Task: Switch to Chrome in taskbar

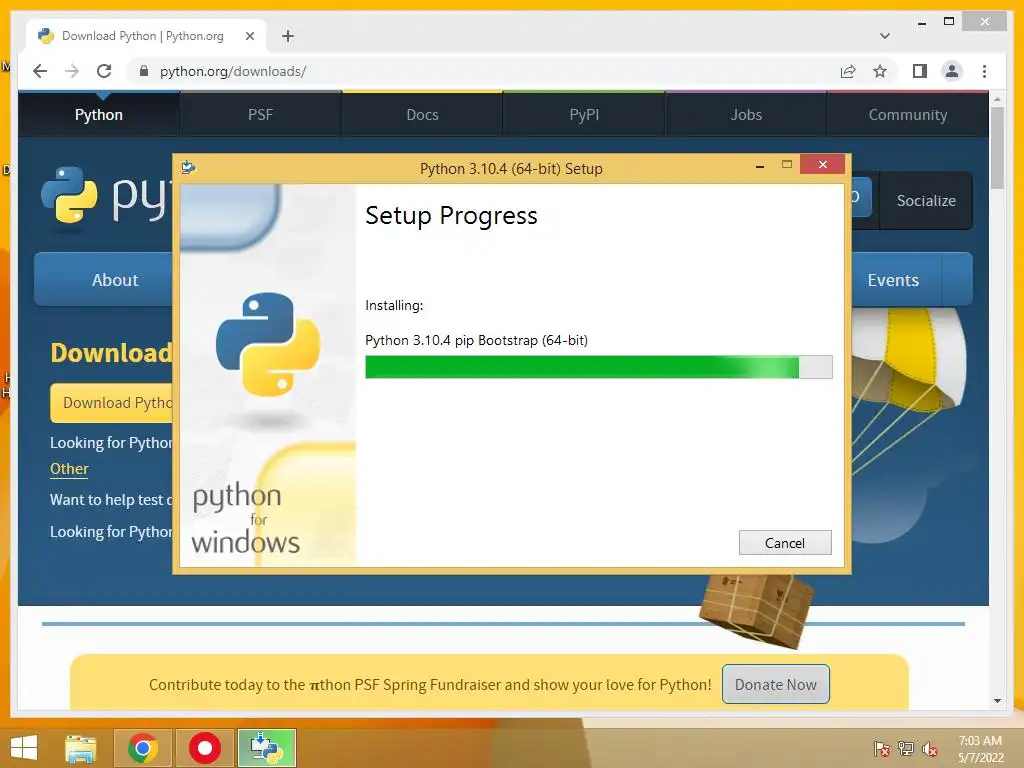Action: click(143, 748)
